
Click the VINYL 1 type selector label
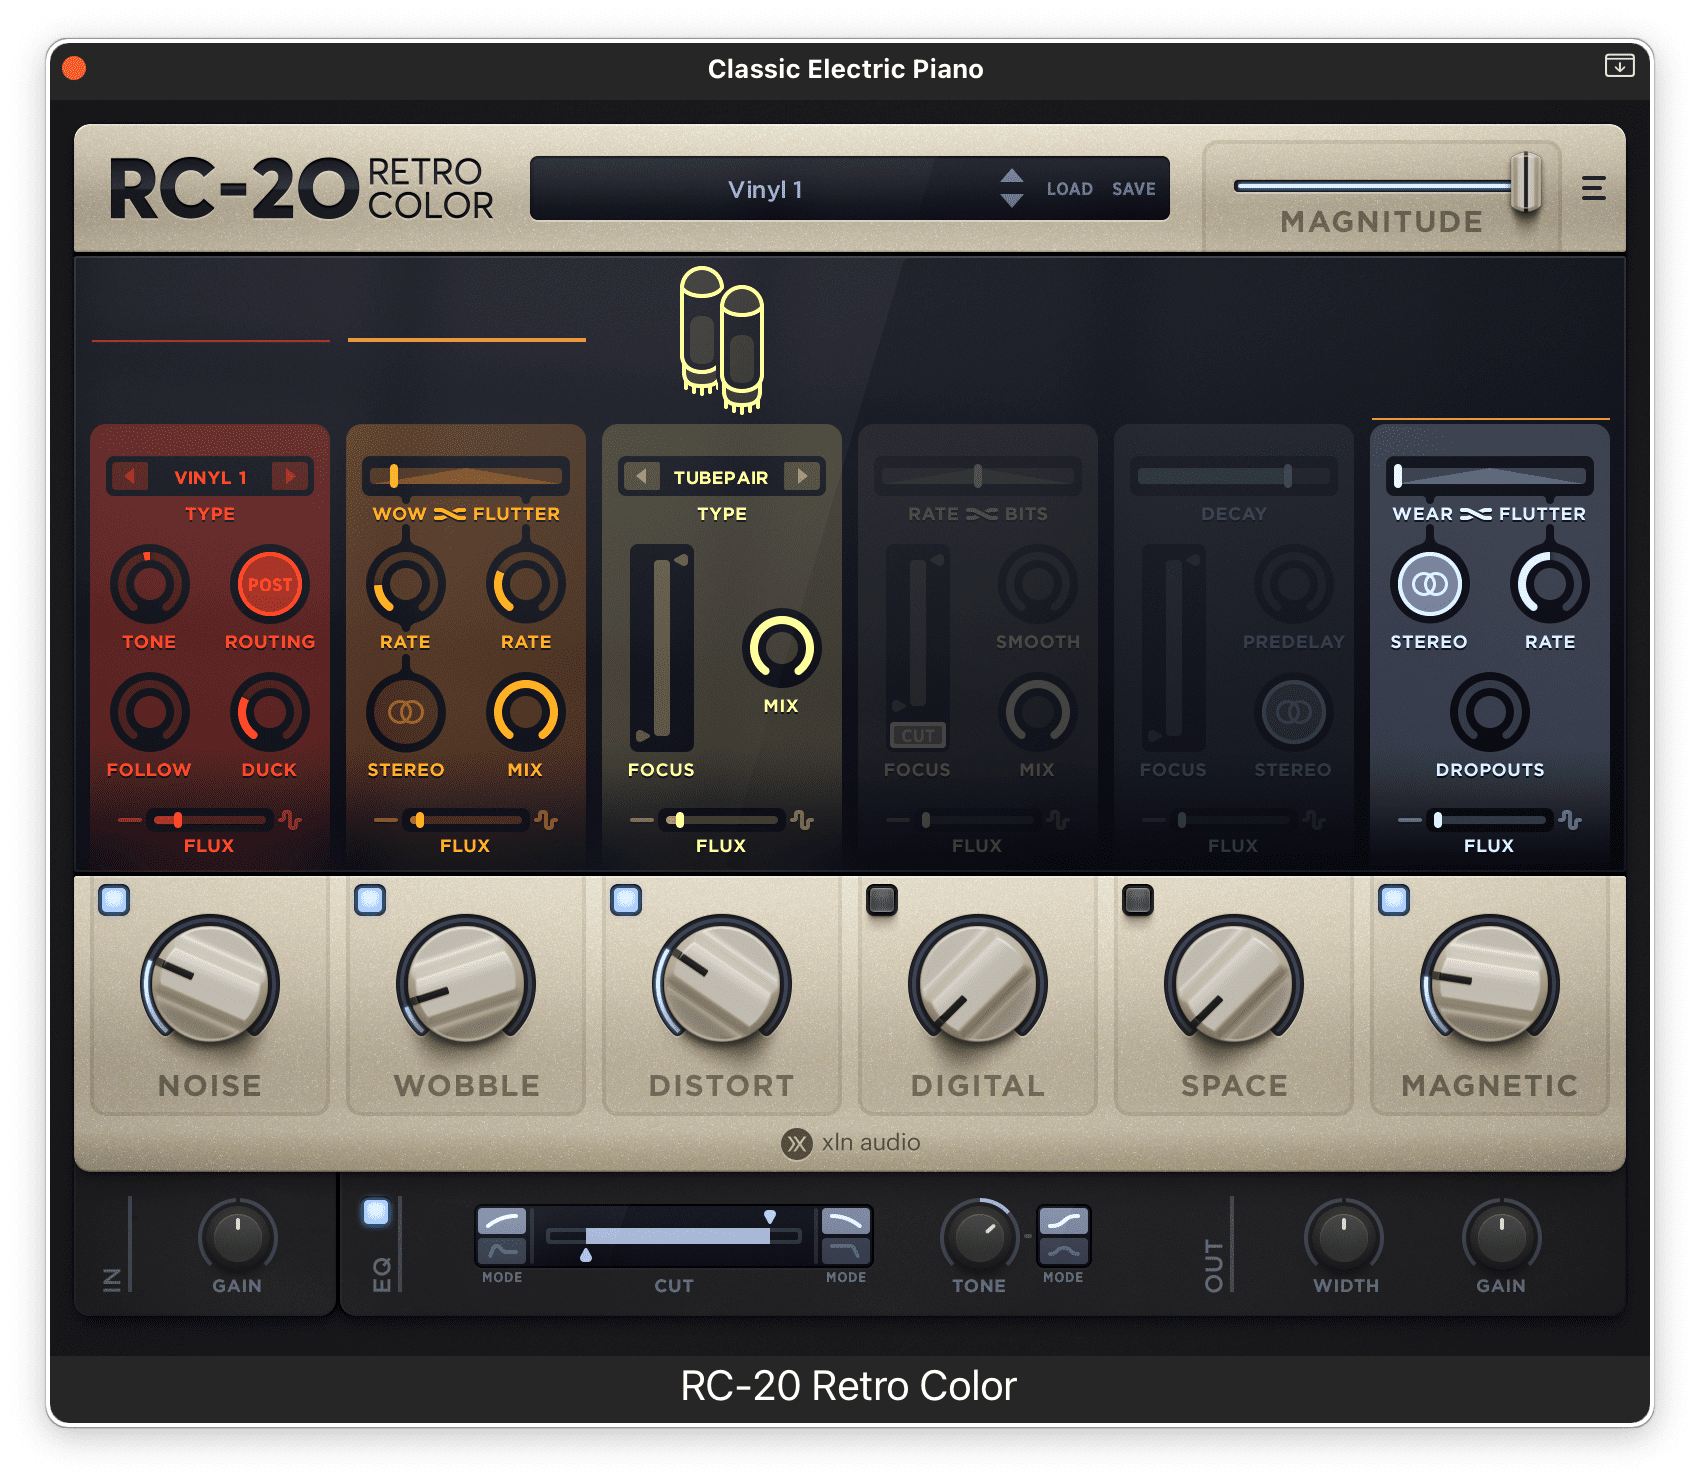pos(210,477)
